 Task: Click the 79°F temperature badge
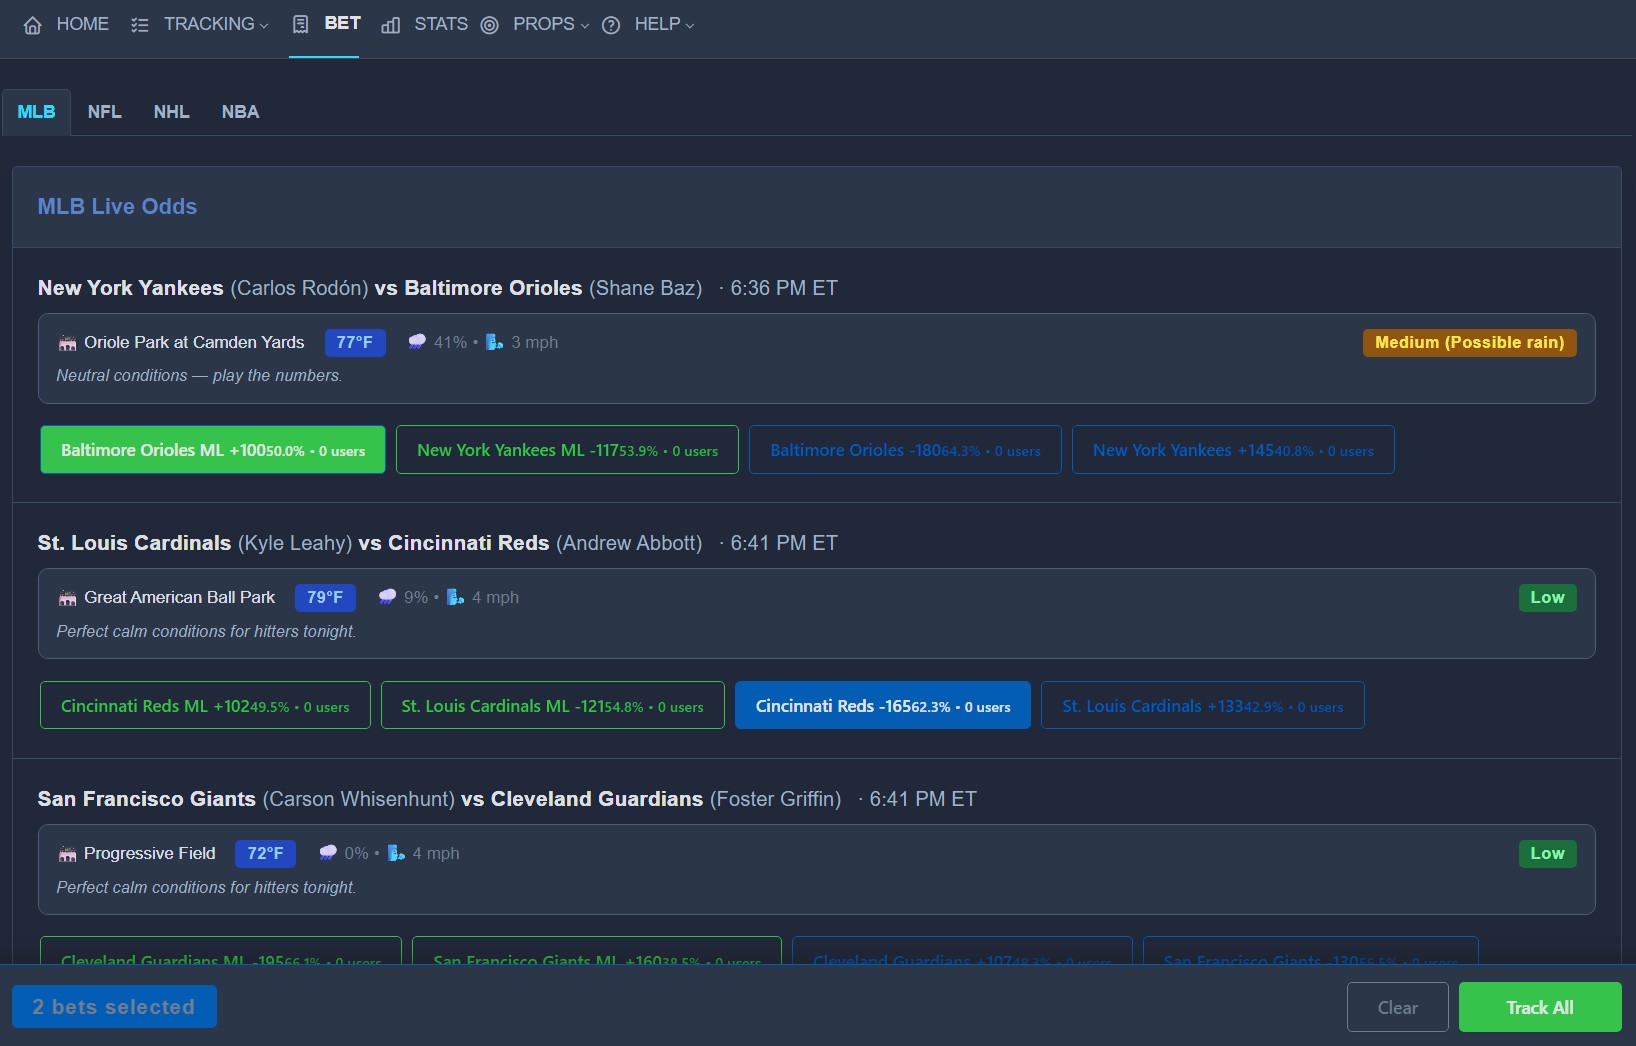tap(325, 598)
